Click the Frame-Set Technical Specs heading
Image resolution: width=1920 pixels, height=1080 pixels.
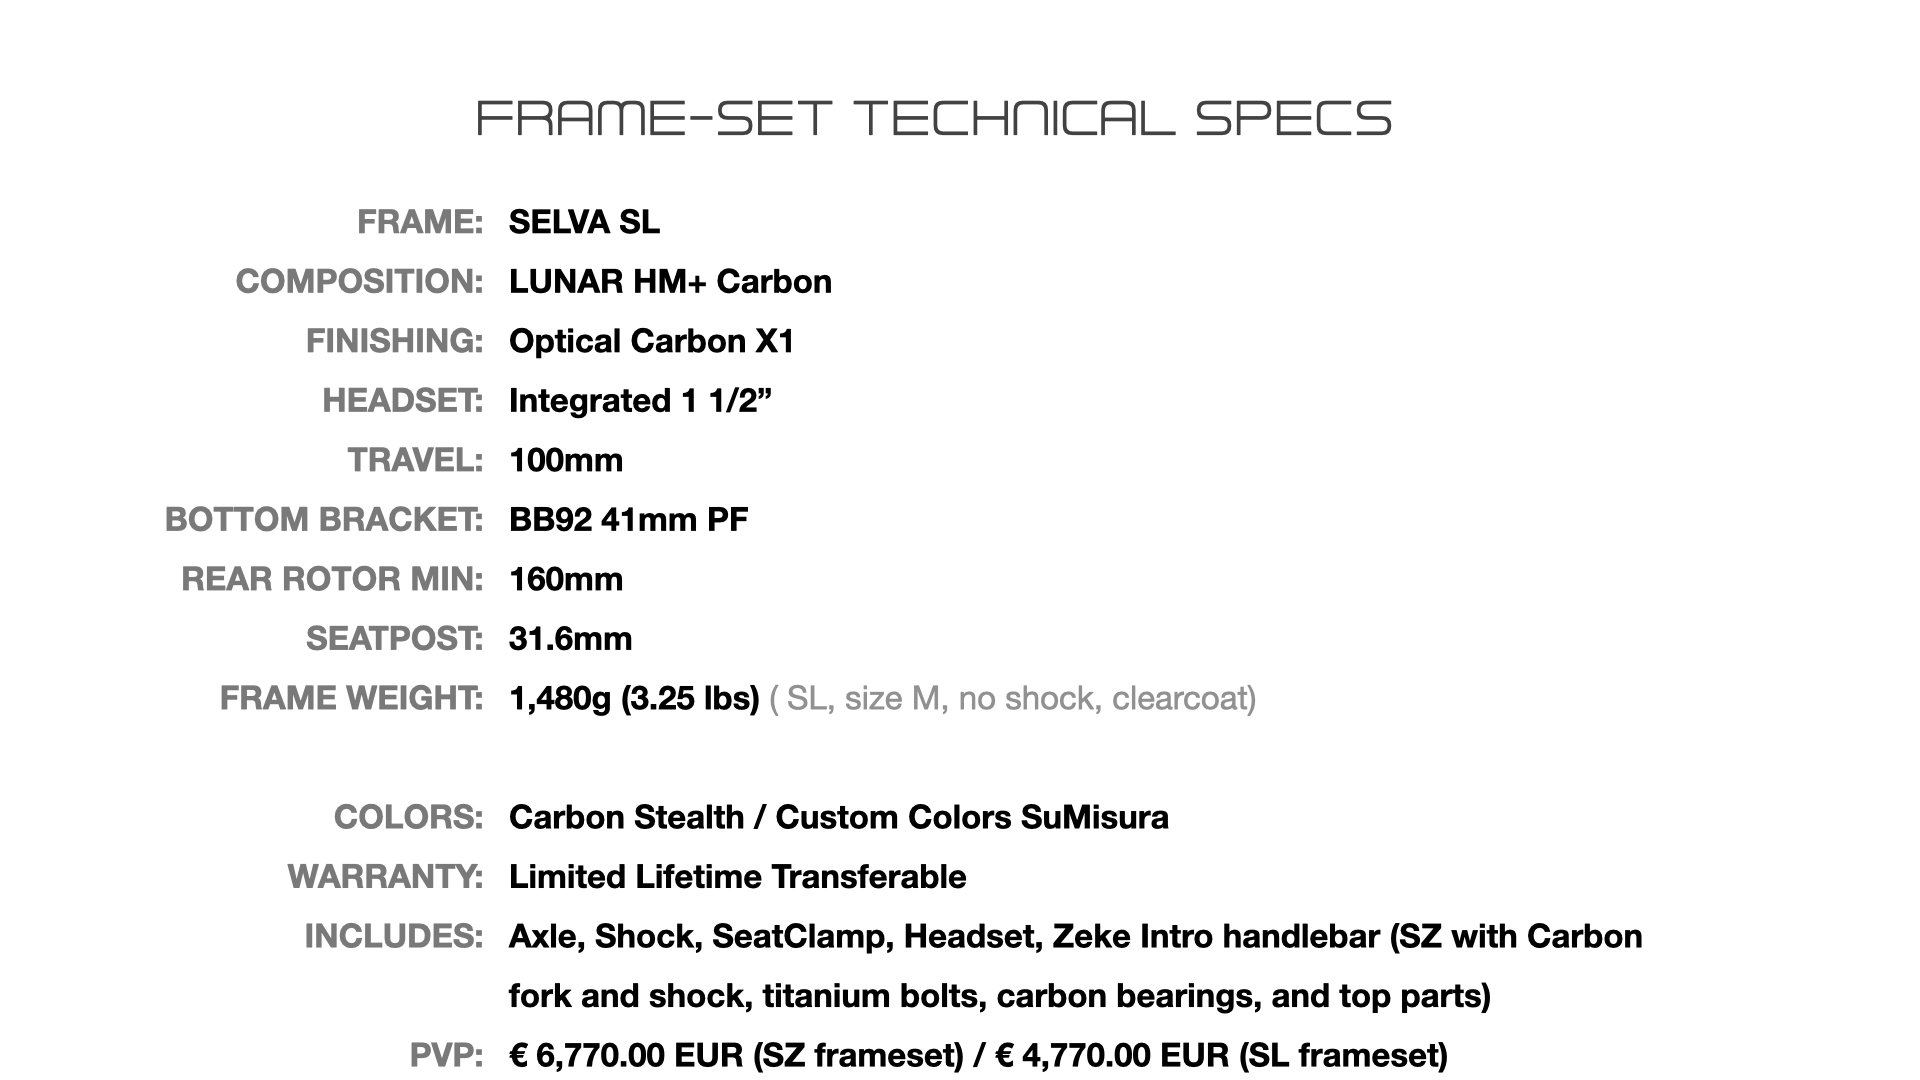pyautogui.click(x=934, y=118)
